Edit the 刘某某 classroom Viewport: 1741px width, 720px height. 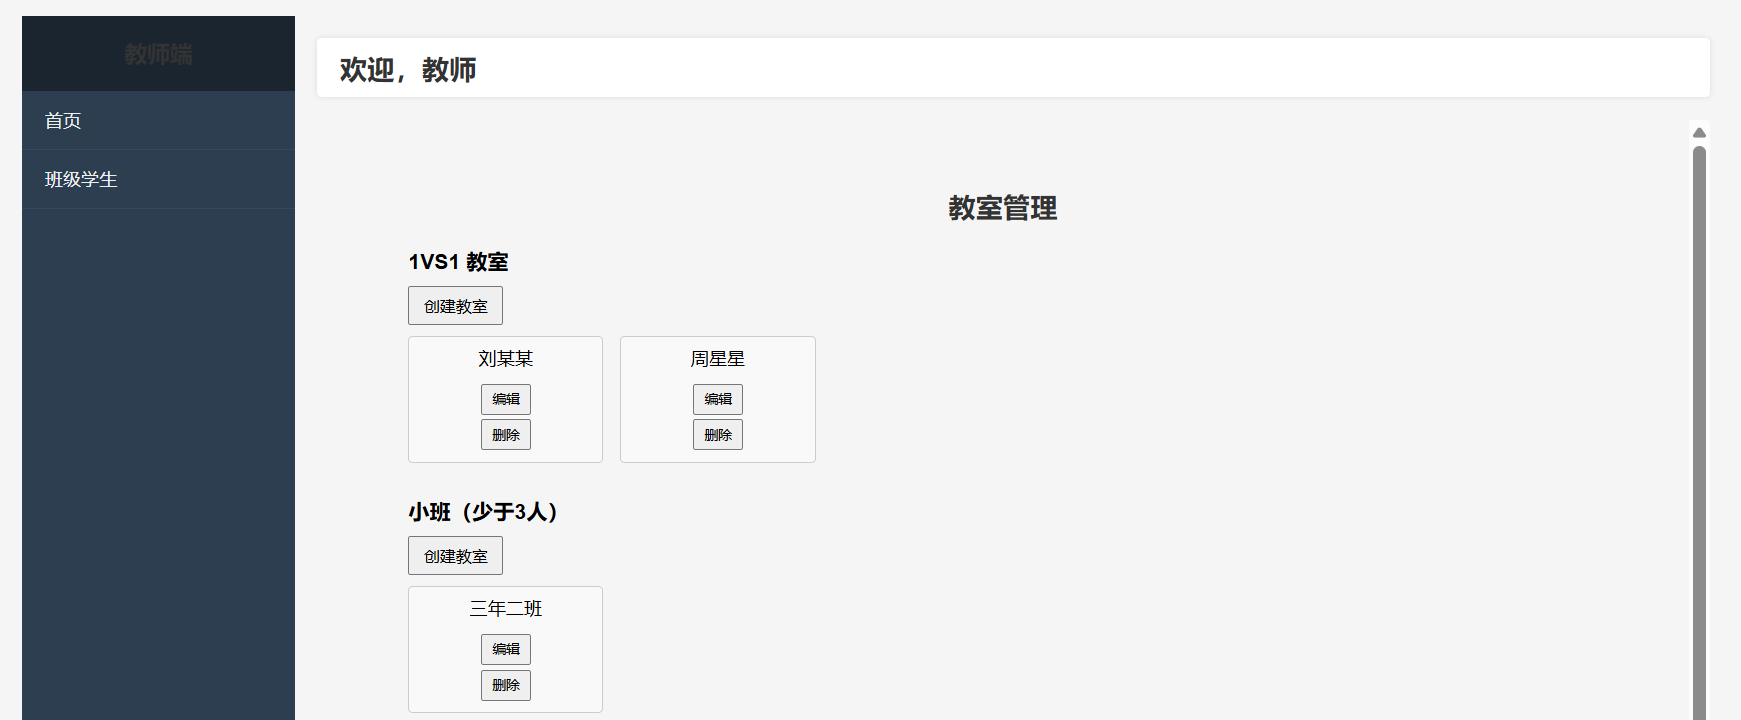[x=505, y=399]
